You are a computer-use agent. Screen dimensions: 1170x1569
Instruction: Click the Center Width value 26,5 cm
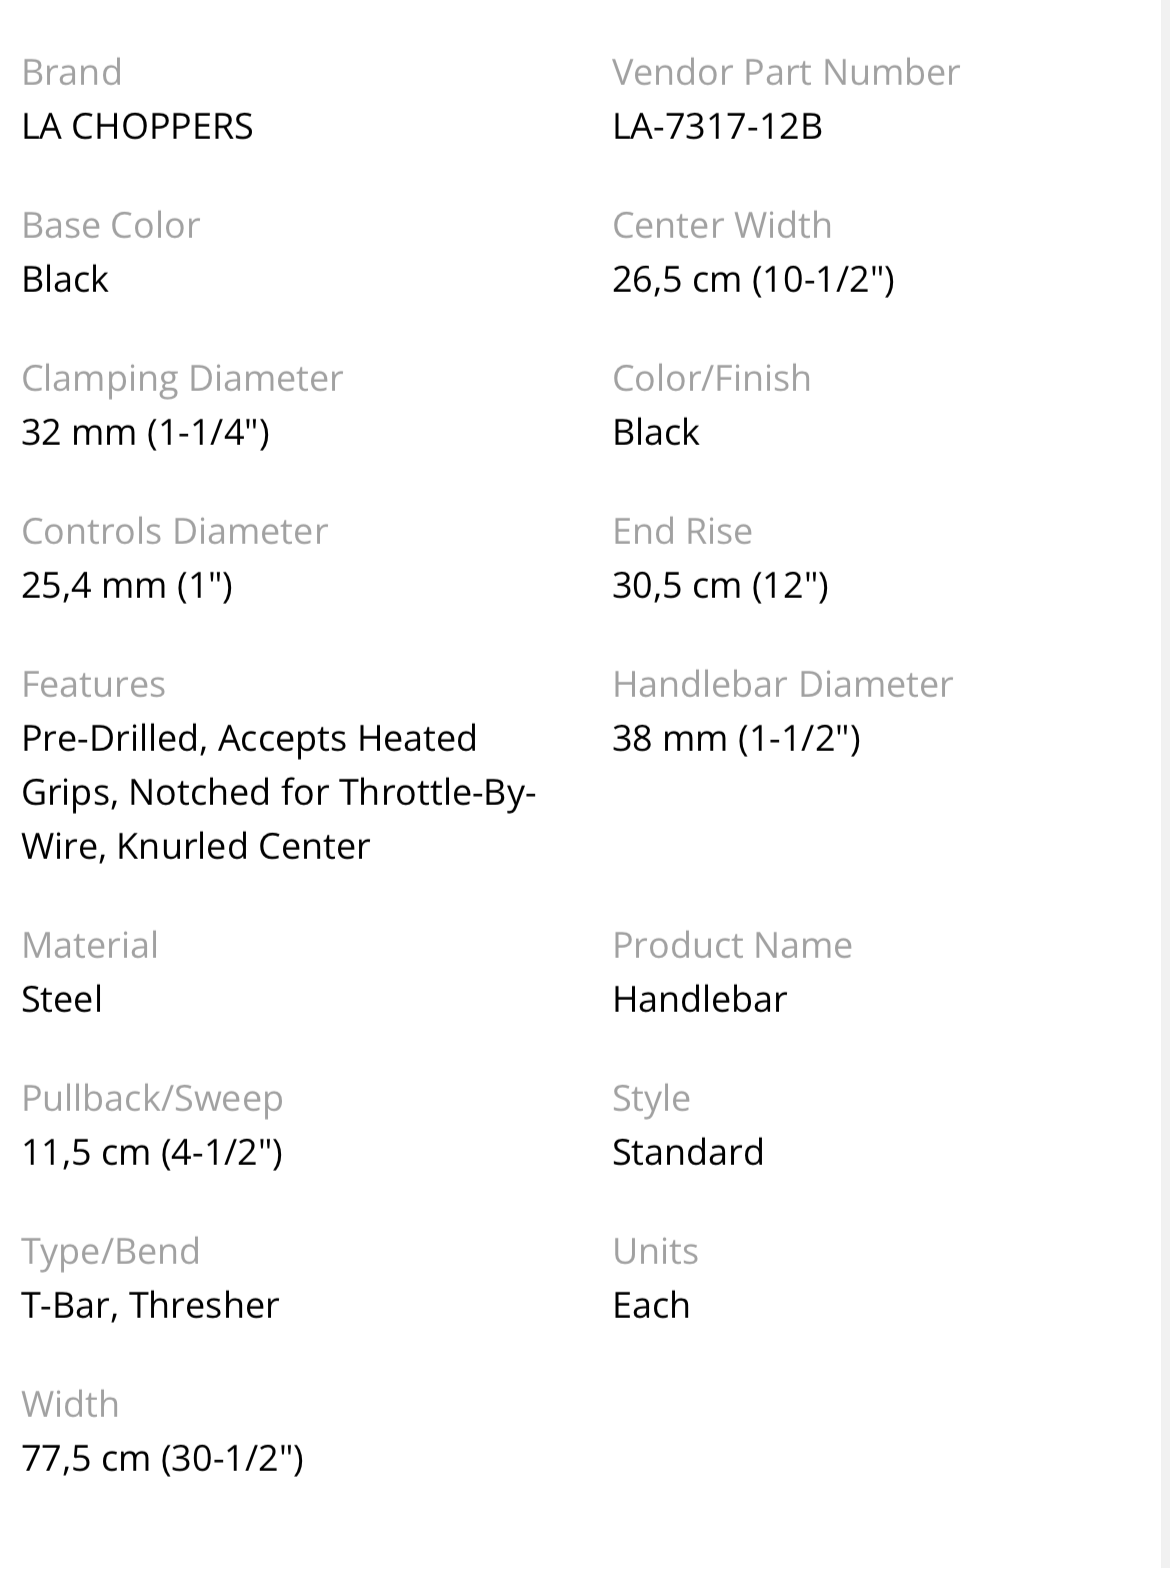[x=753, y=279]
